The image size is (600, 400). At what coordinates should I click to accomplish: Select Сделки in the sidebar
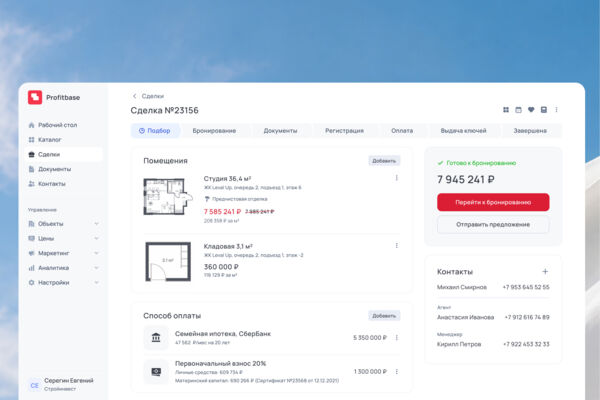point(65,154)
